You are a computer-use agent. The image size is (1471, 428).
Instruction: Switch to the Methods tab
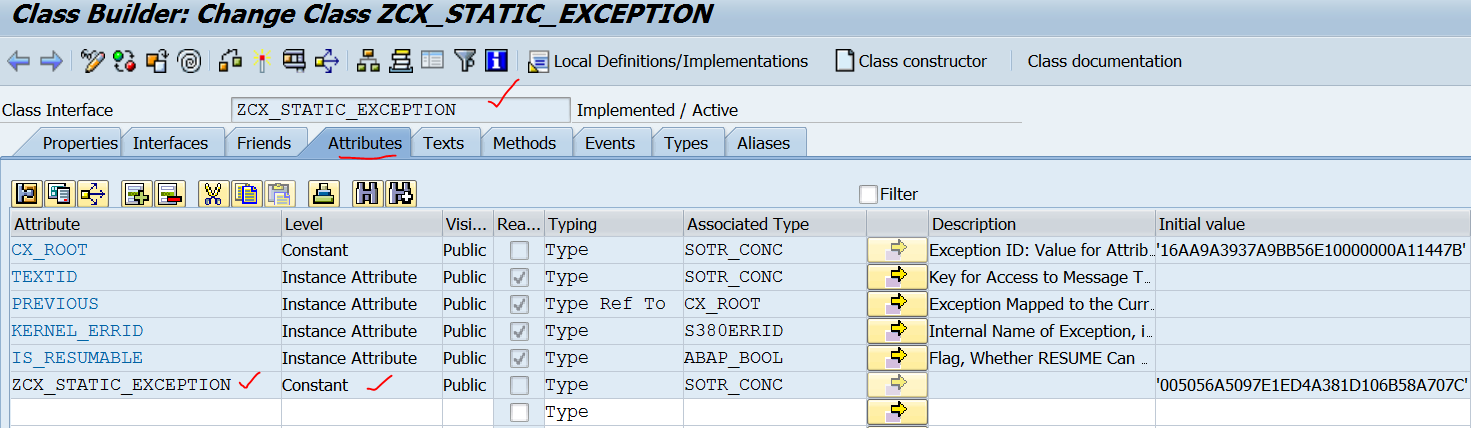[x=524, y=143]
